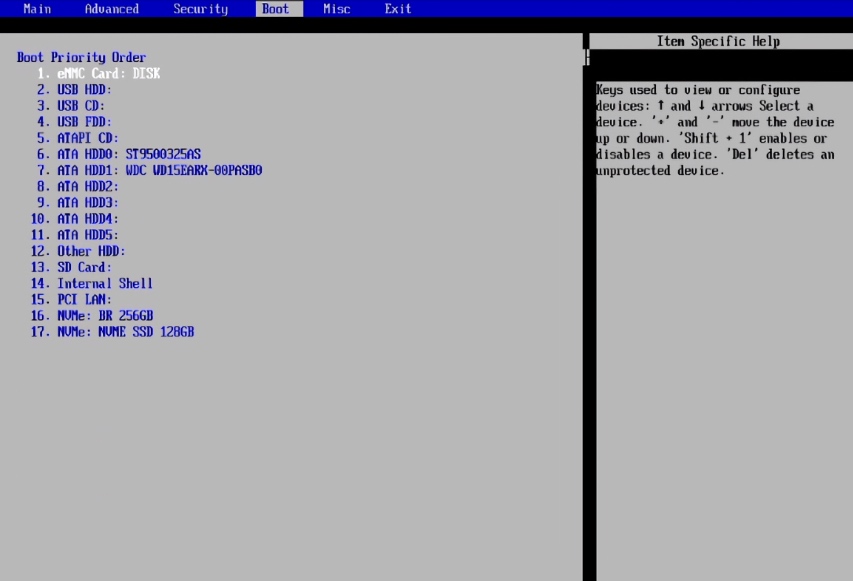Select NVMe: NVME SSD 128GB entry
The width and height of the screenshot is (853, 581).
pos(112,332)
